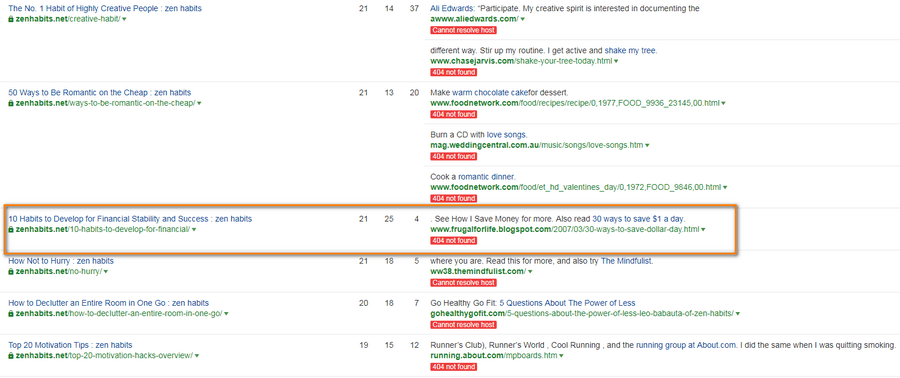This screenshot has width=900, height=378.
Task: Click '404 not found' badge under FOOD_9846 URL
Action: pyautogui.click(x=453, y=198)
